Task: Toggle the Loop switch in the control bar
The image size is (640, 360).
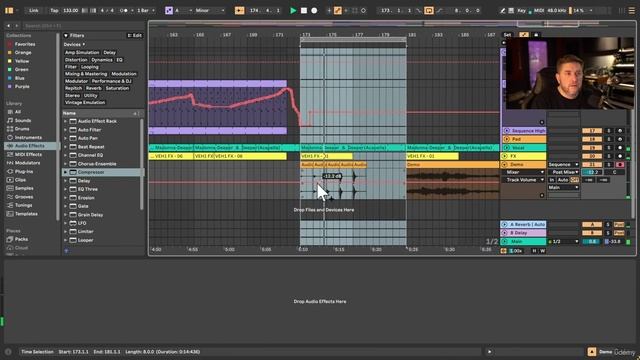Action: (x=429, y=11)
